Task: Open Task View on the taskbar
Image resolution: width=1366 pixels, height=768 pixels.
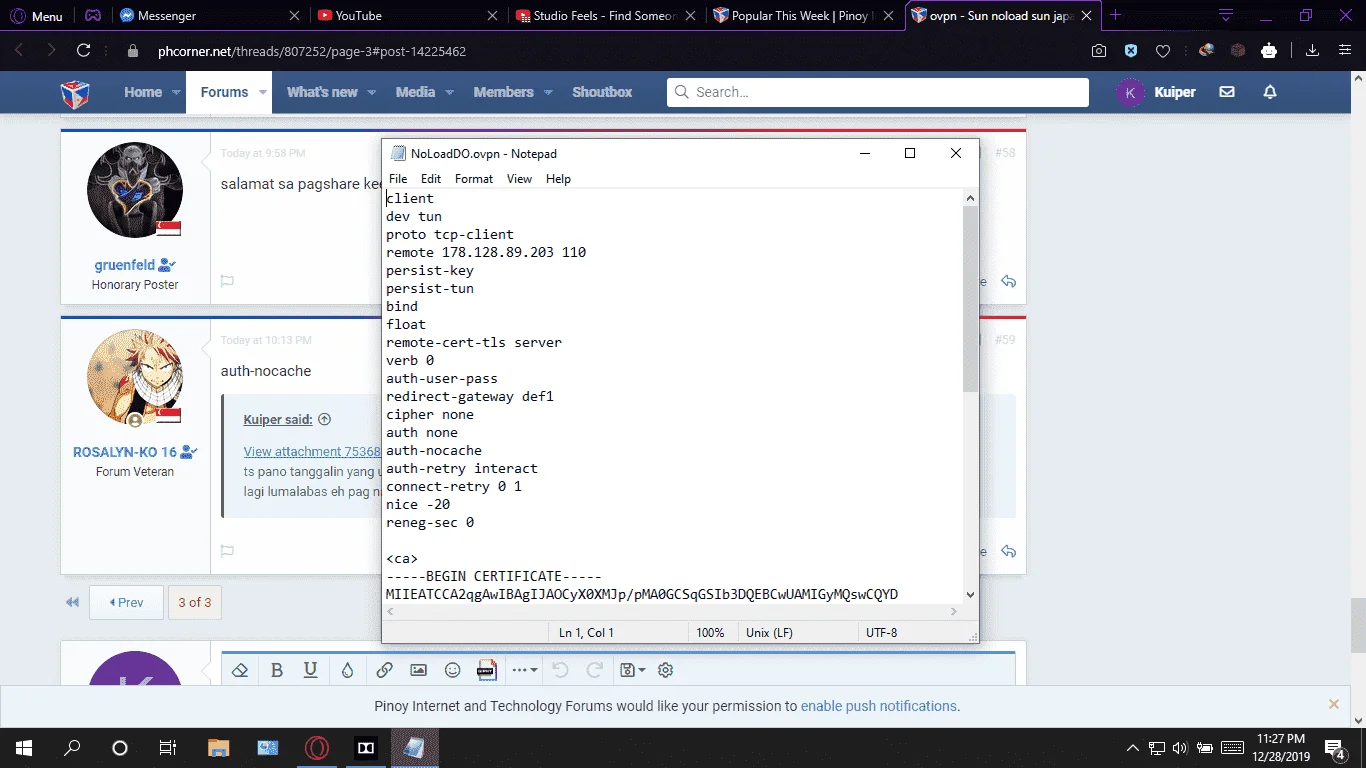Action: point(168,748)
